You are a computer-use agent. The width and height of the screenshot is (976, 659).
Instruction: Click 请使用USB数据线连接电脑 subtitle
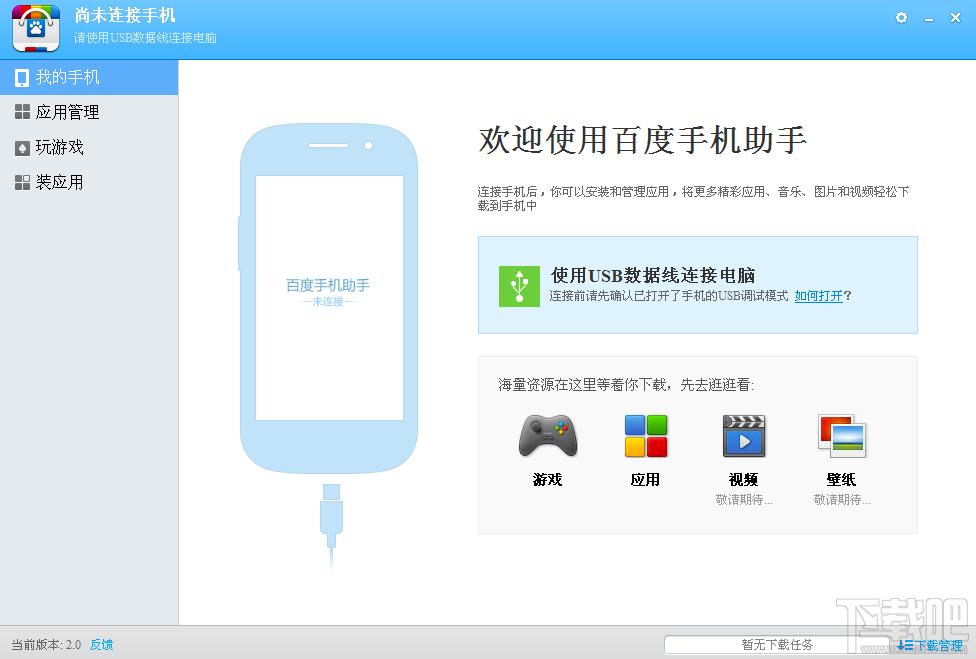[x=145, y=38]
